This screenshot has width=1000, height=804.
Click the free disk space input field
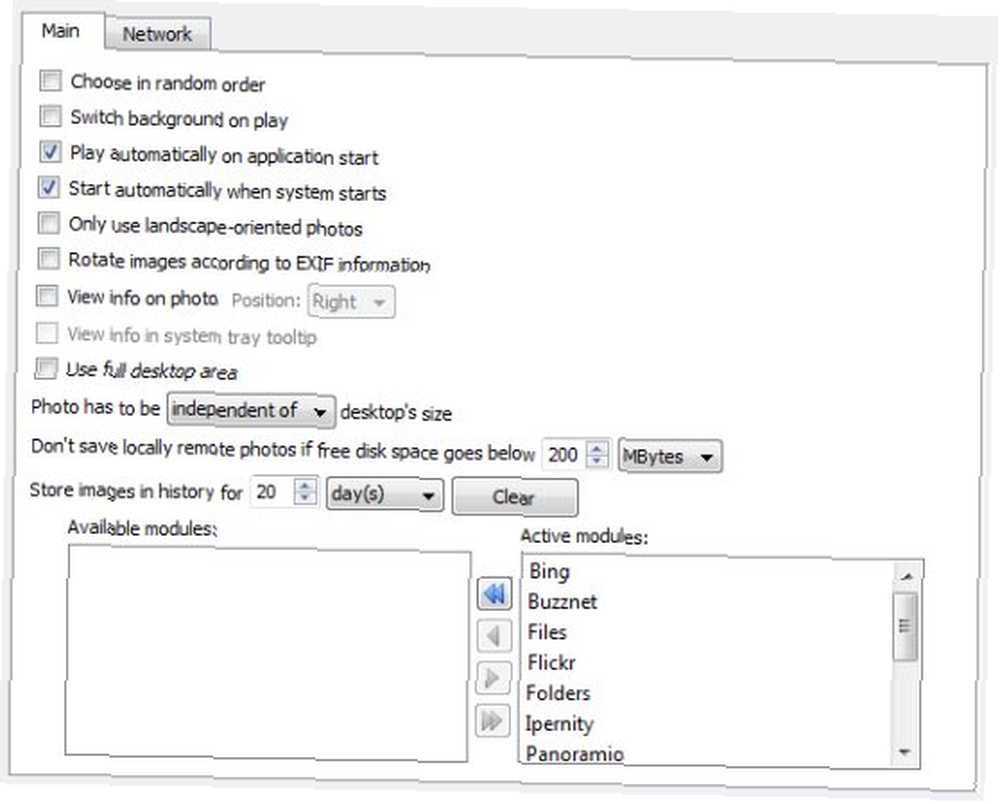click(x=564, y=455)
